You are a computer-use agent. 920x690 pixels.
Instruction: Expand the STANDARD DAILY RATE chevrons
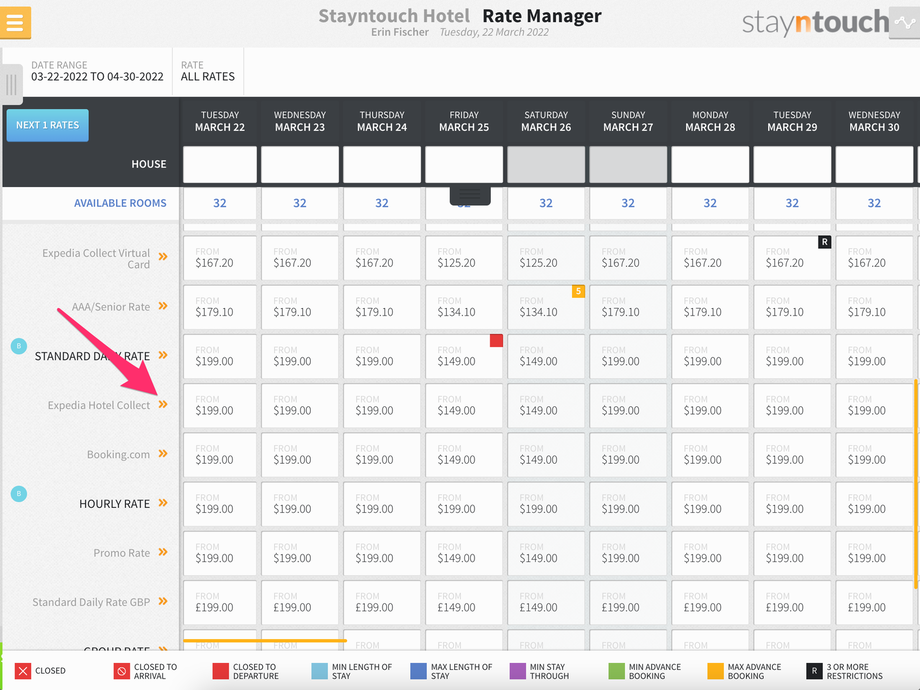(163, 355)
